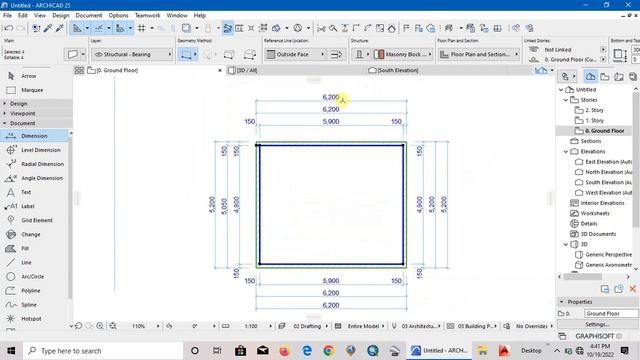This screenshot has height=360, width=640.
Task: Open the 02 Drafting scale dropdown
Action: pyautogui.click(x=307, y=326)
